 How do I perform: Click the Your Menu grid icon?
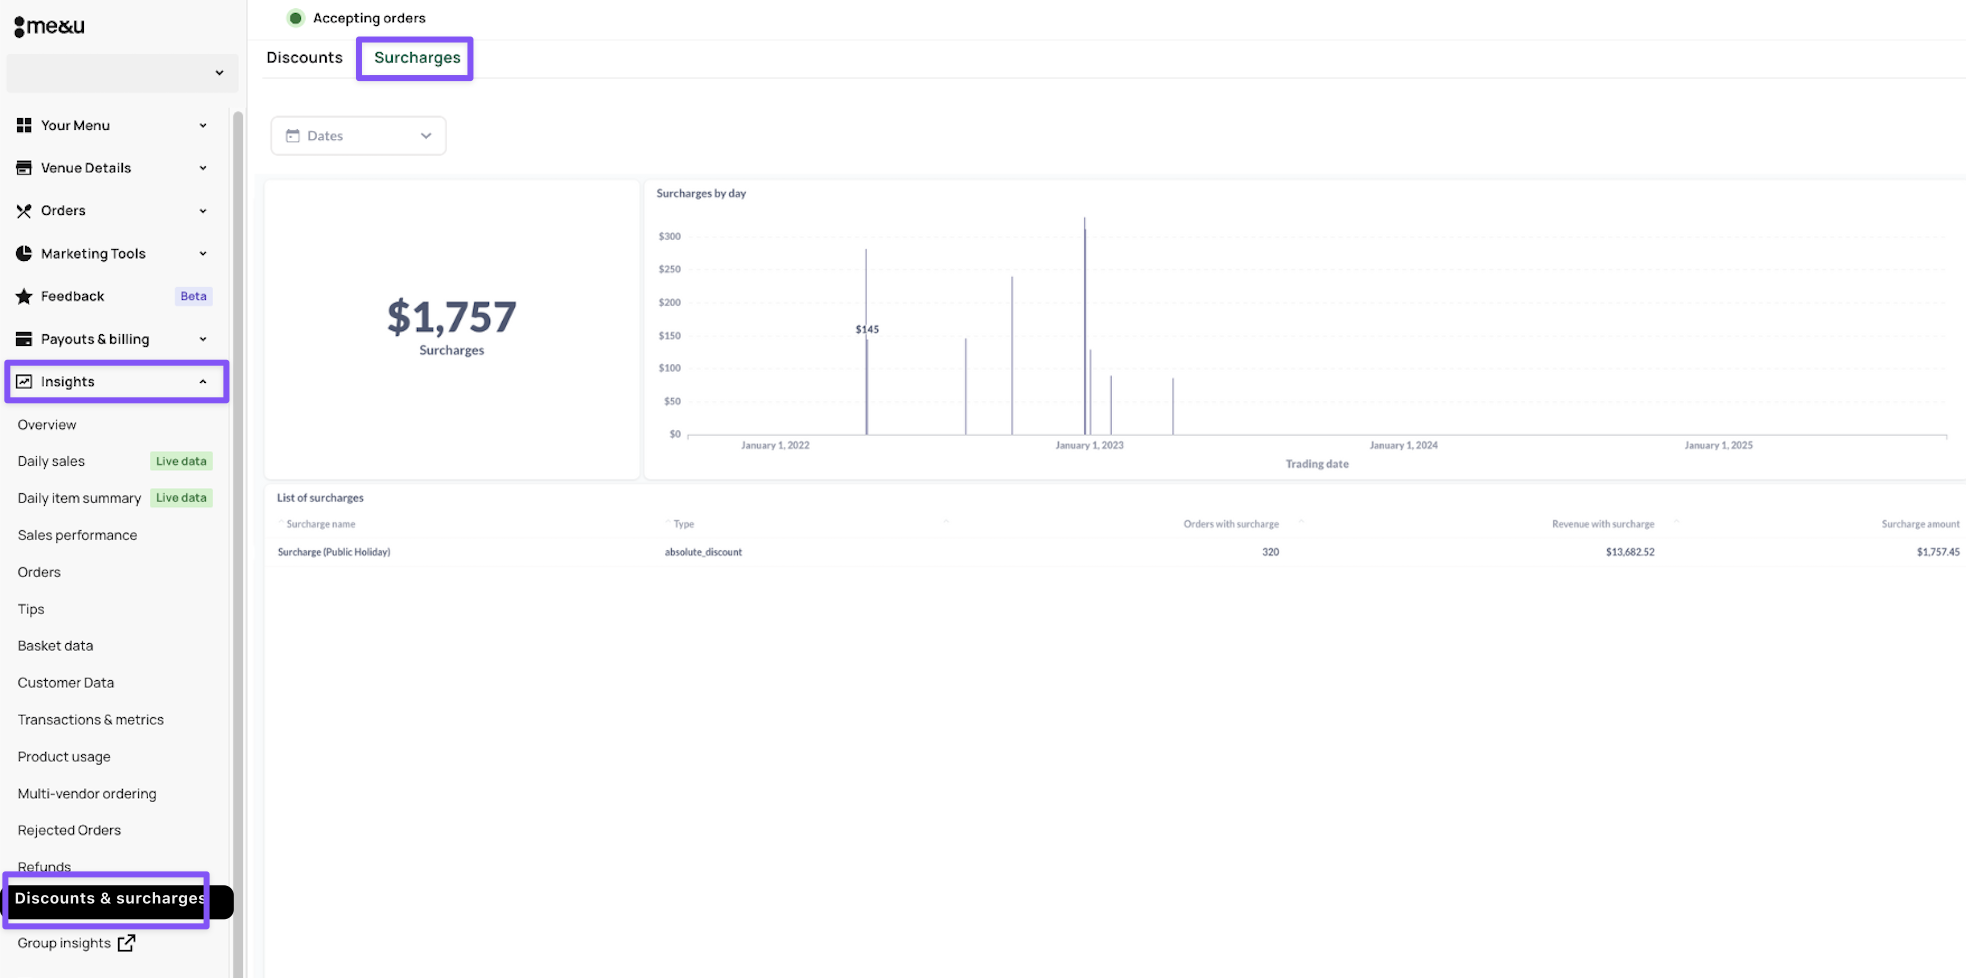(x=24, y=125)
